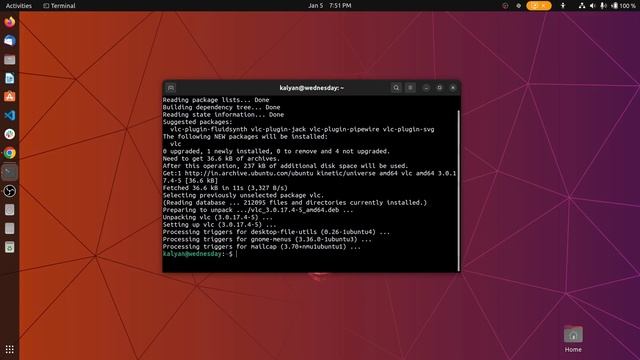
Task: Open Firefox from the dock
Action: [x=10, y=22]
